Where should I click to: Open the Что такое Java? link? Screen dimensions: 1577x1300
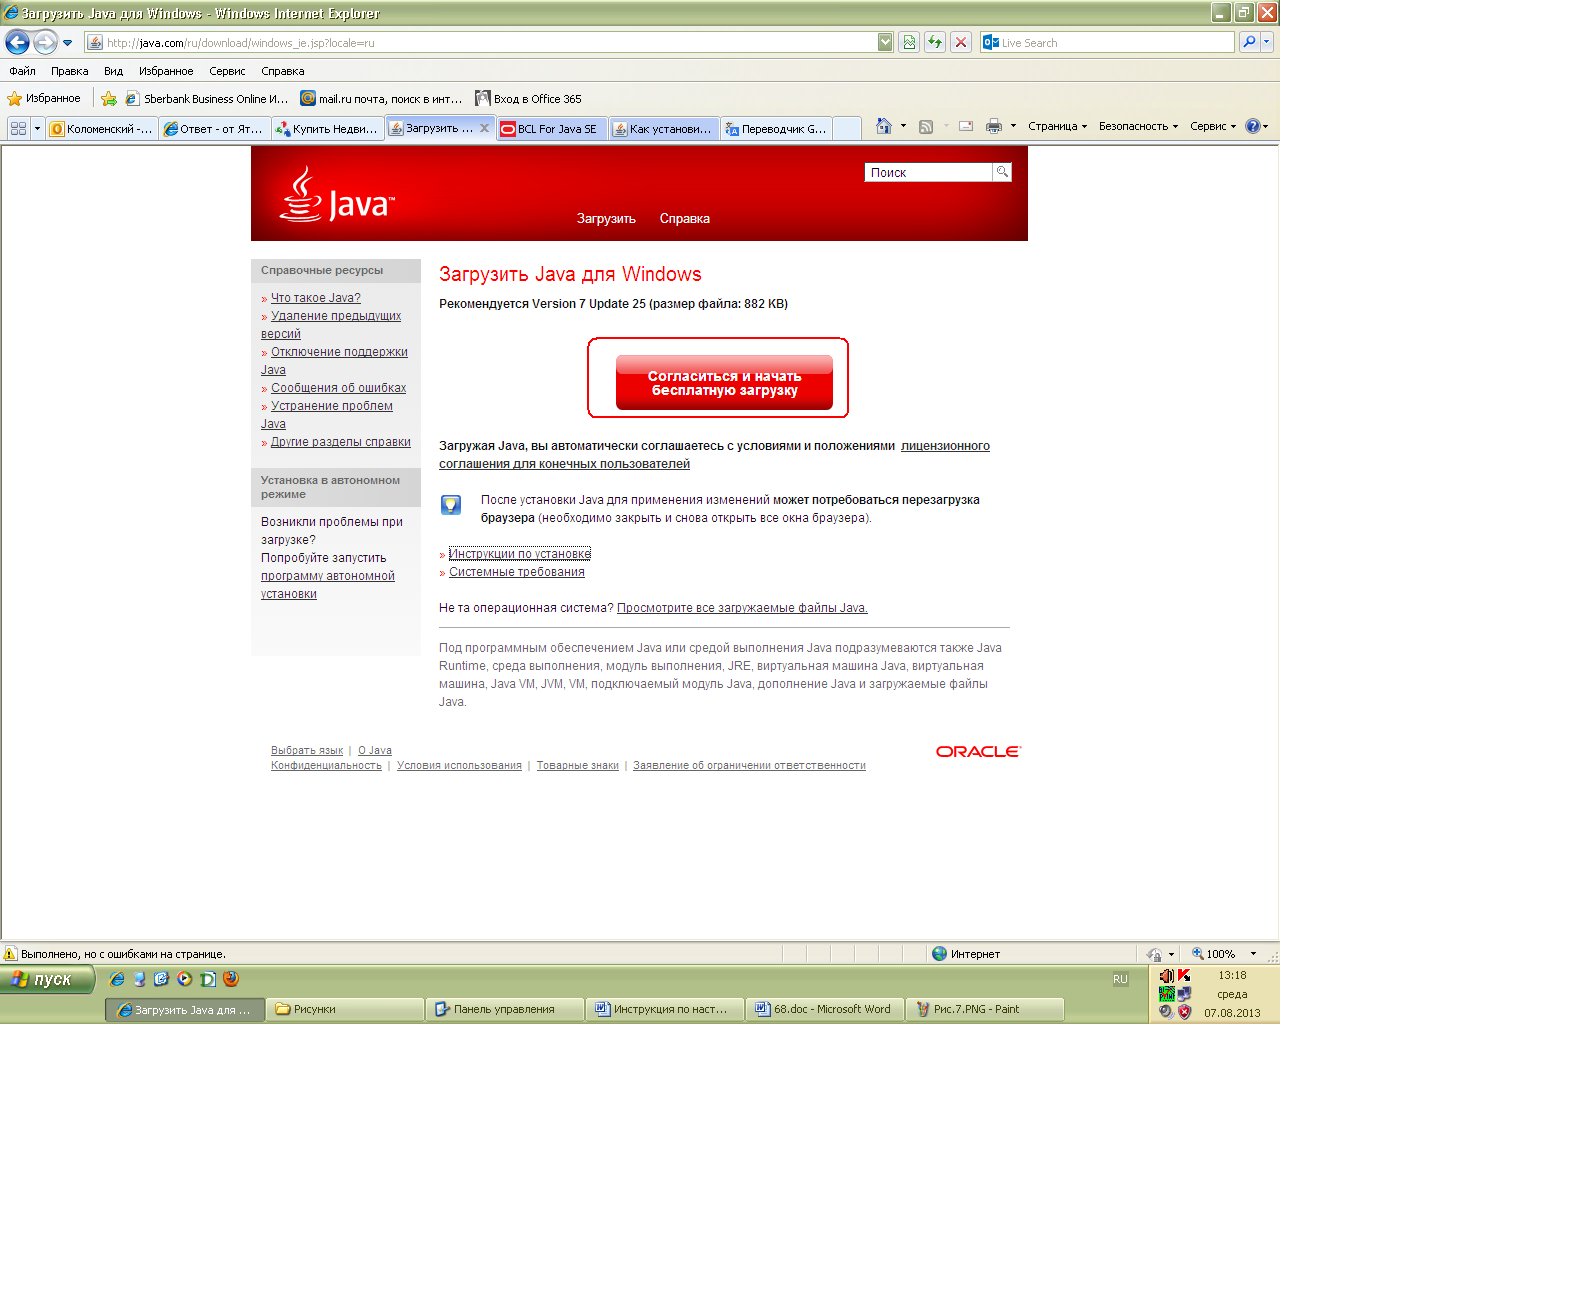pyautogui.click(x=316, y=298)
